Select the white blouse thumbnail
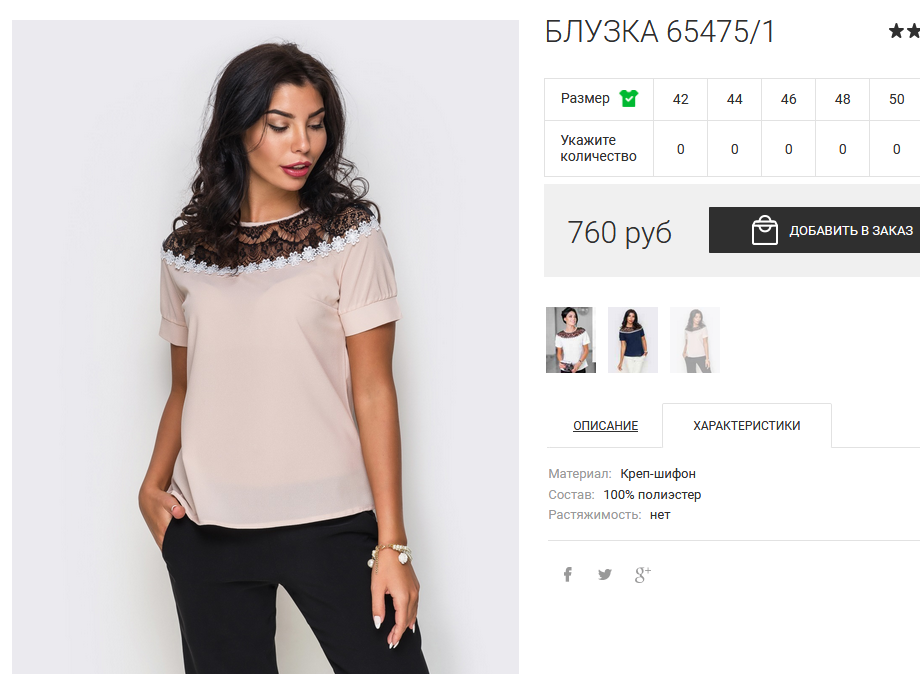Screen dimensions: 920x674 click(571, 340)
